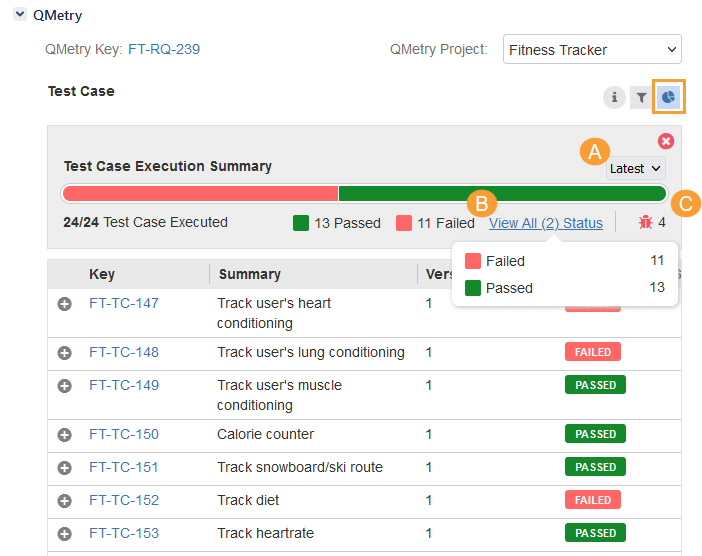Open the Latest execution dropdown
The height and width of the screenshot is (556, 702).
(x=635, y=168)
